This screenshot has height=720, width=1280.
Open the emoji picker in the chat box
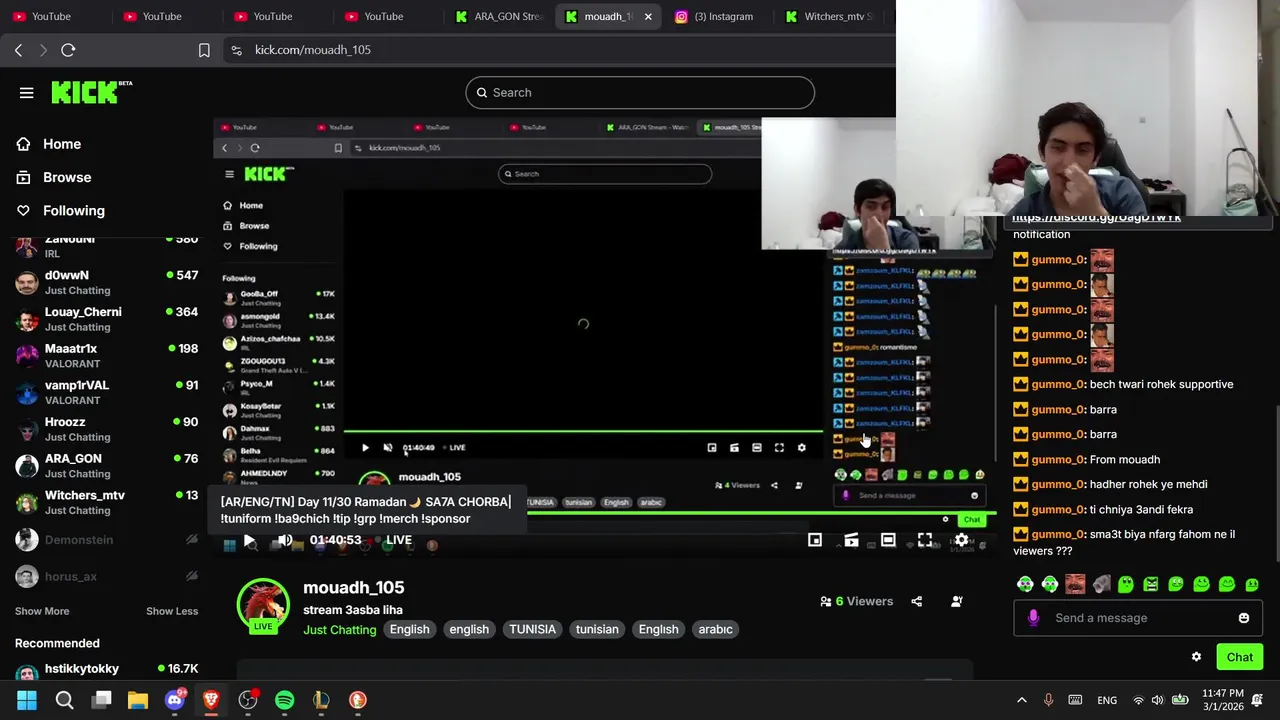(1244, 618)
